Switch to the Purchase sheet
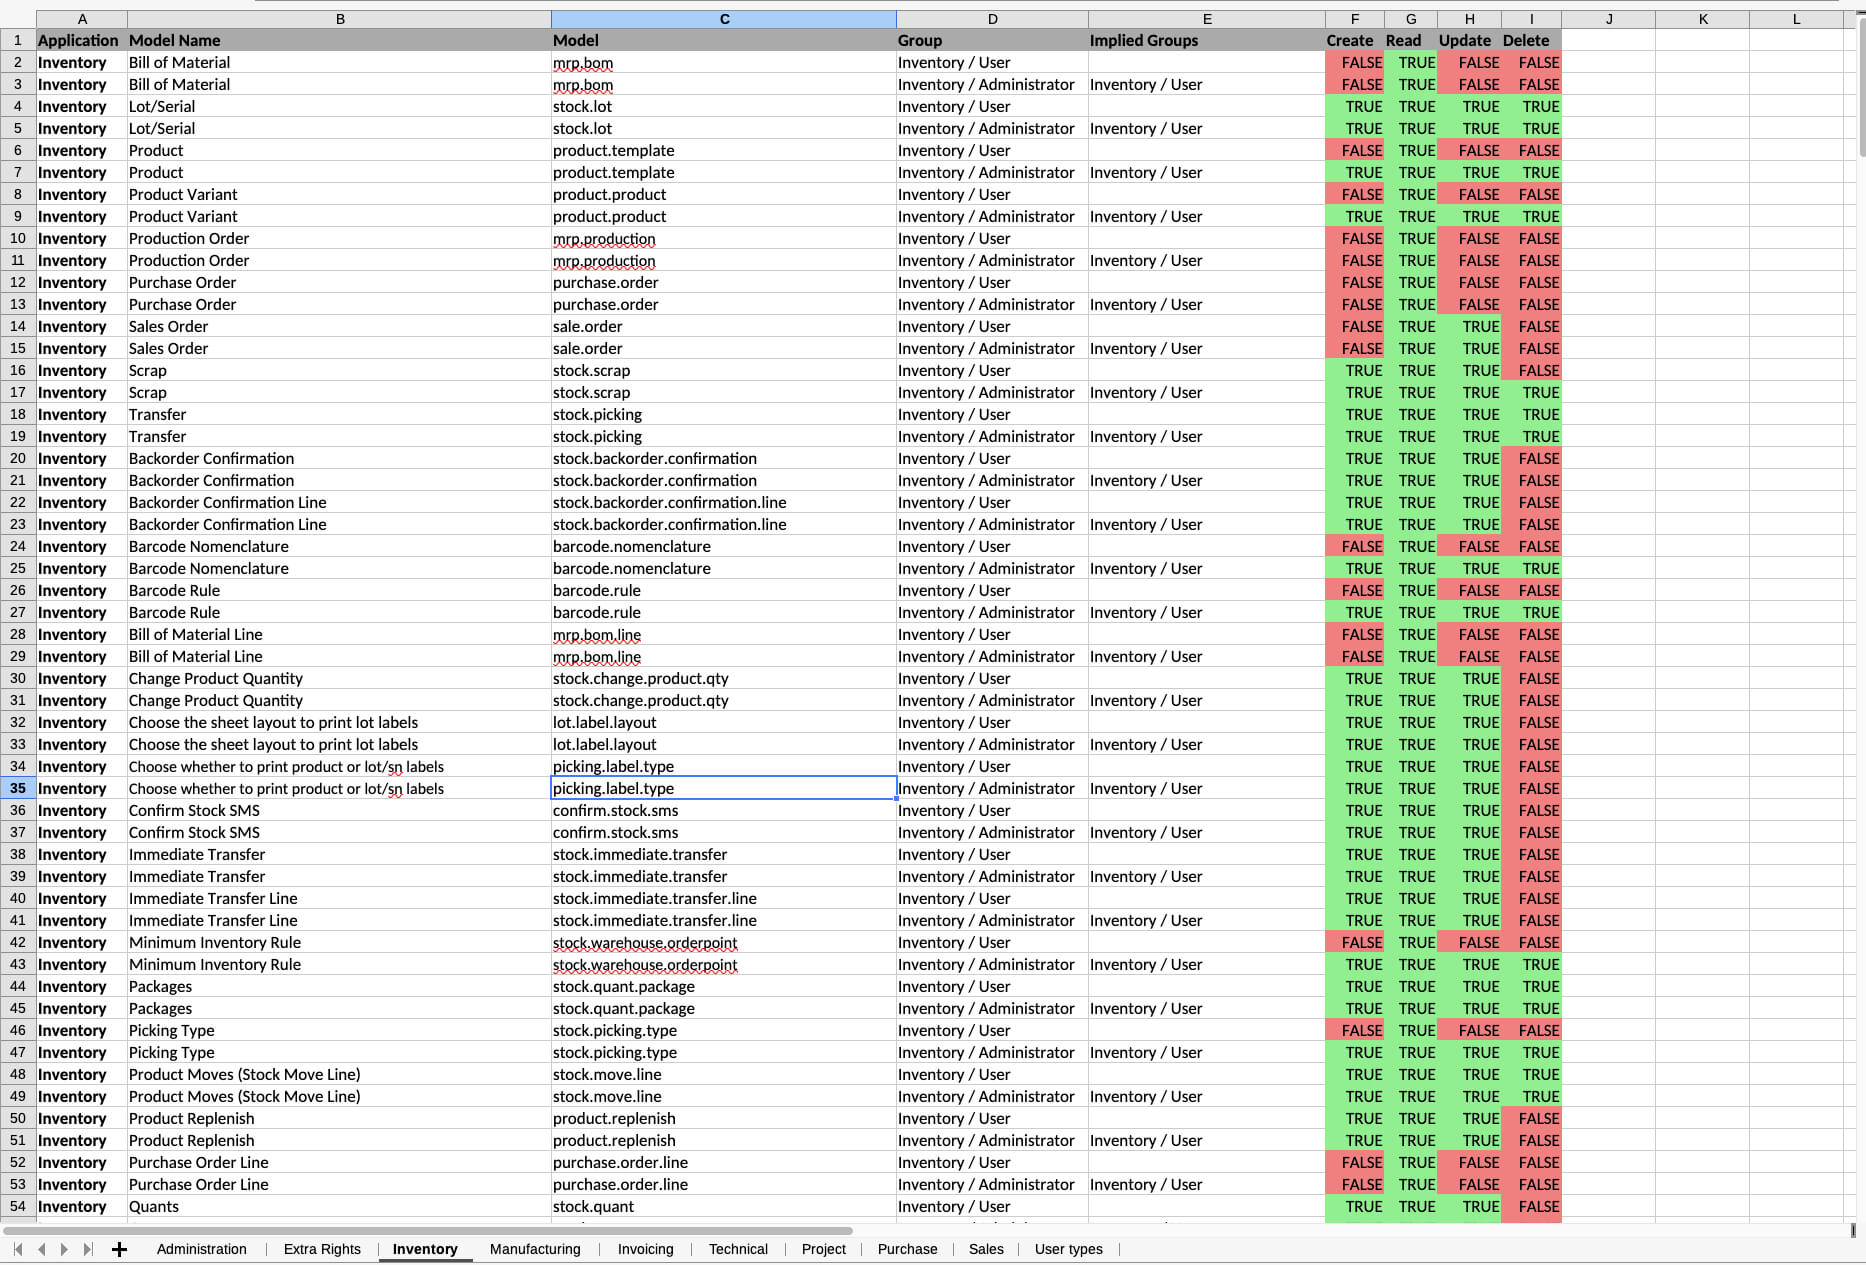The image size is (1866, 1265). pos(907,1249)
